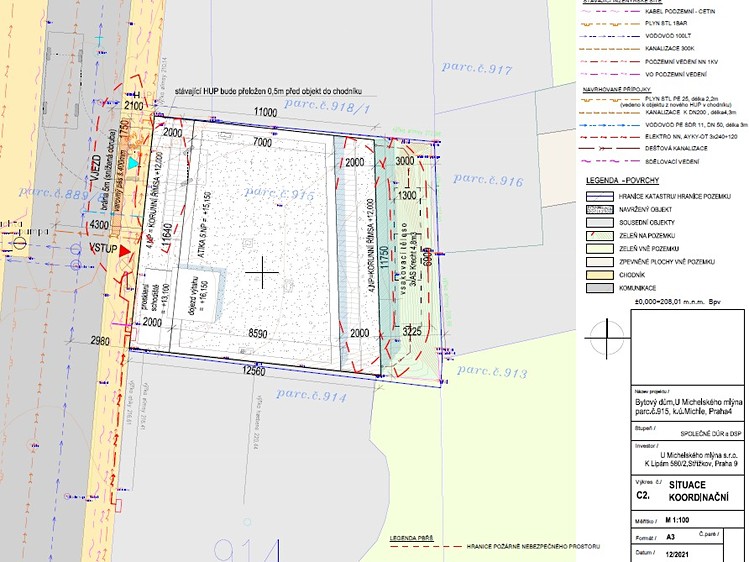Click the dimension value 3225
The image size is (749, 562).
point(412,331)
